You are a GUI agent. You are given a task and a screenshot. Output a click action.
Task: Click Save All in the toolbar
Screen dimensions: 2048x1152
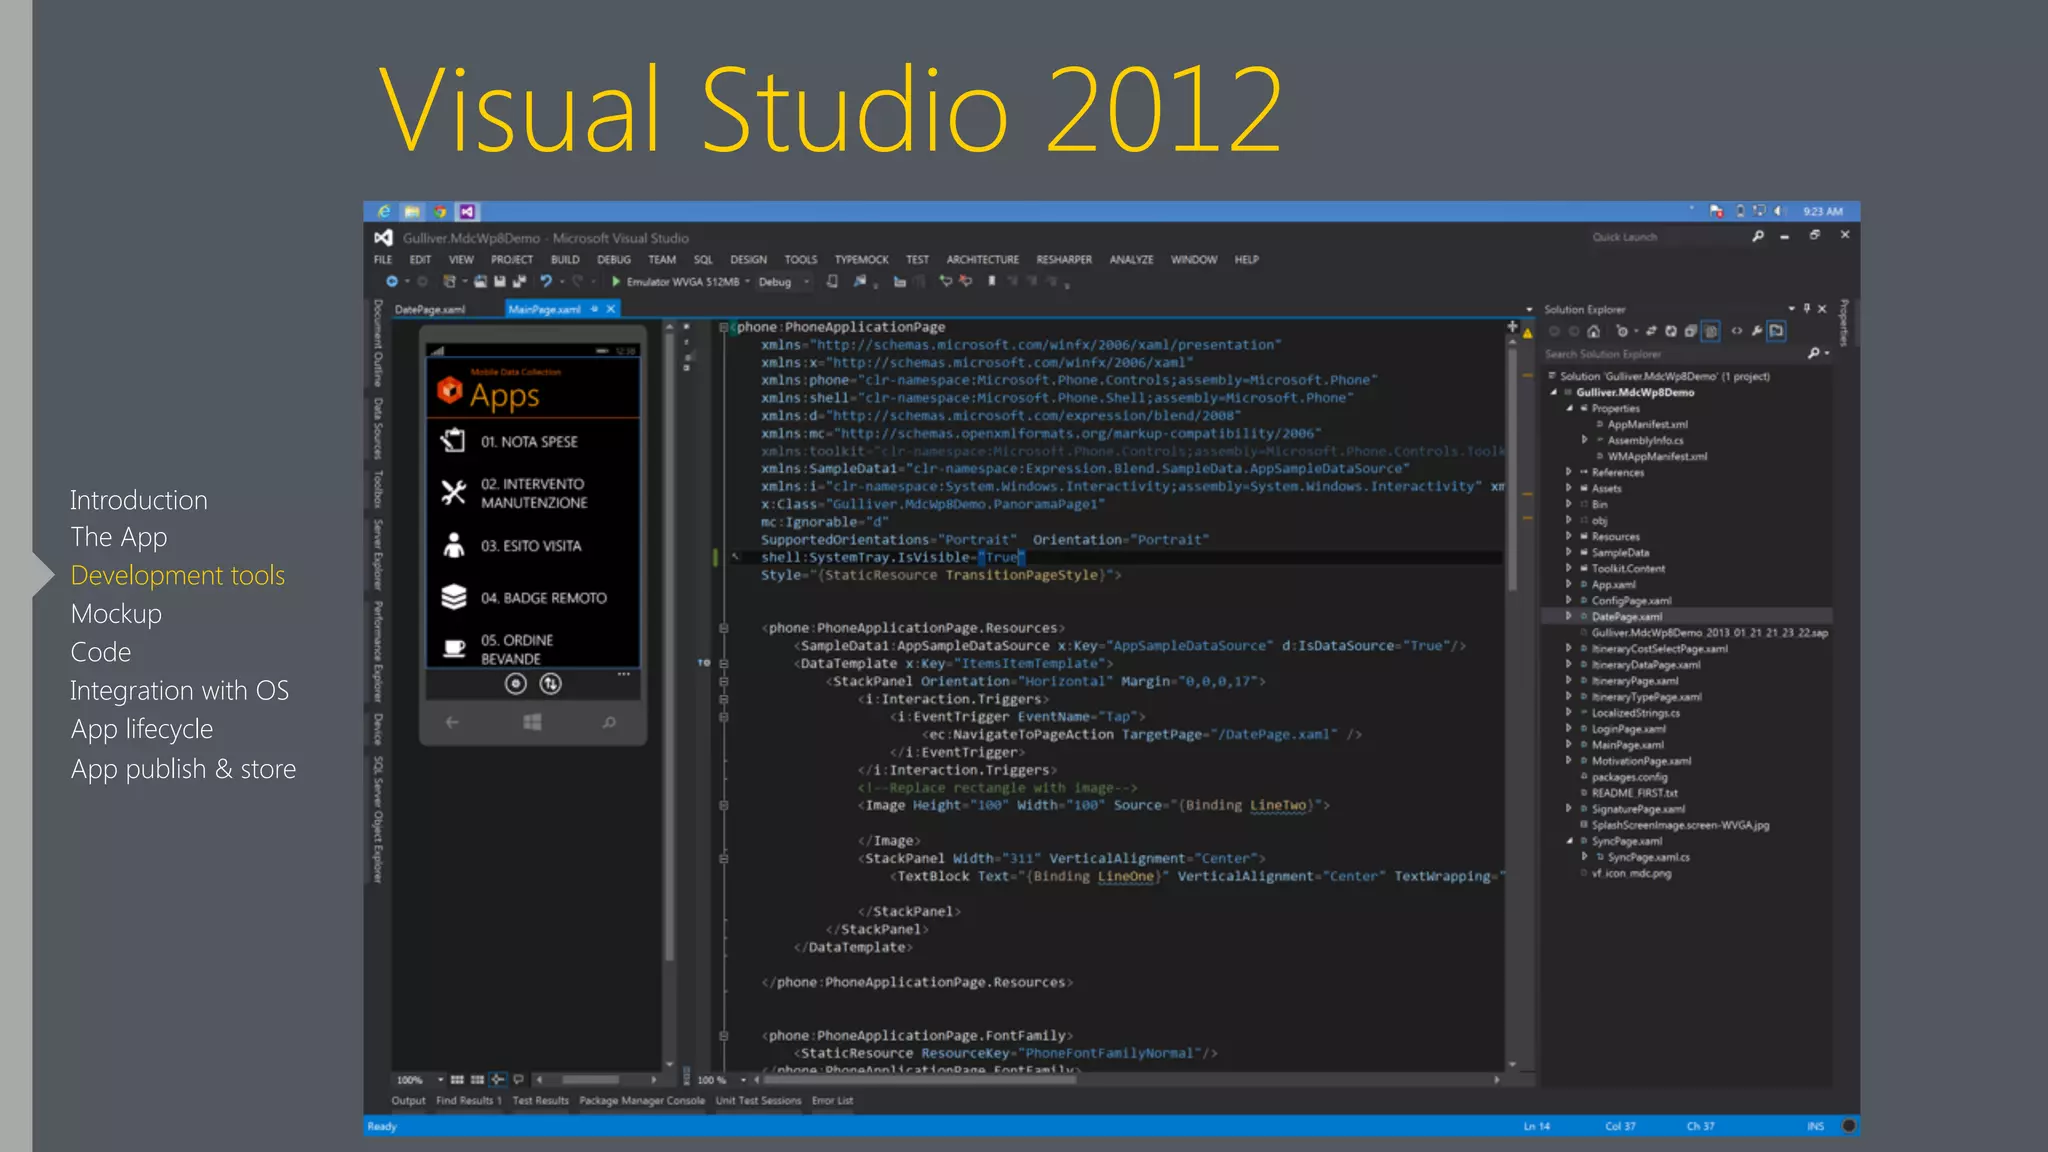coord(519,282)
